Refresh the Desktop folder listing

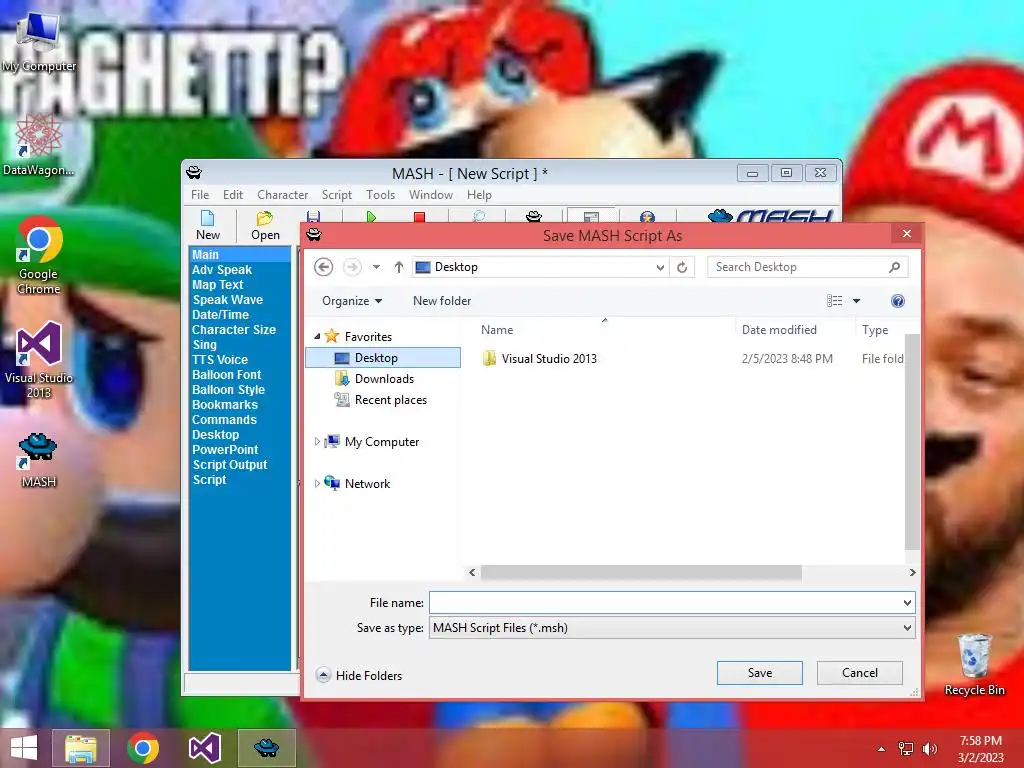(x=682, y=267)
